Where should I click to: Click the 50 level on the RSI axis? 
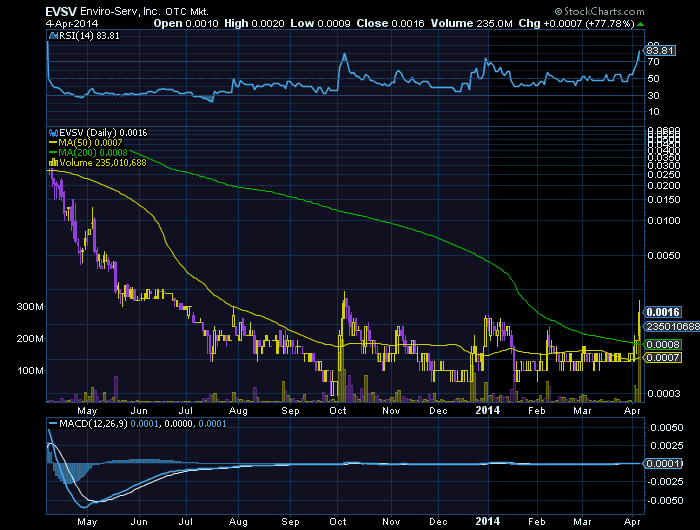(653, 79)
